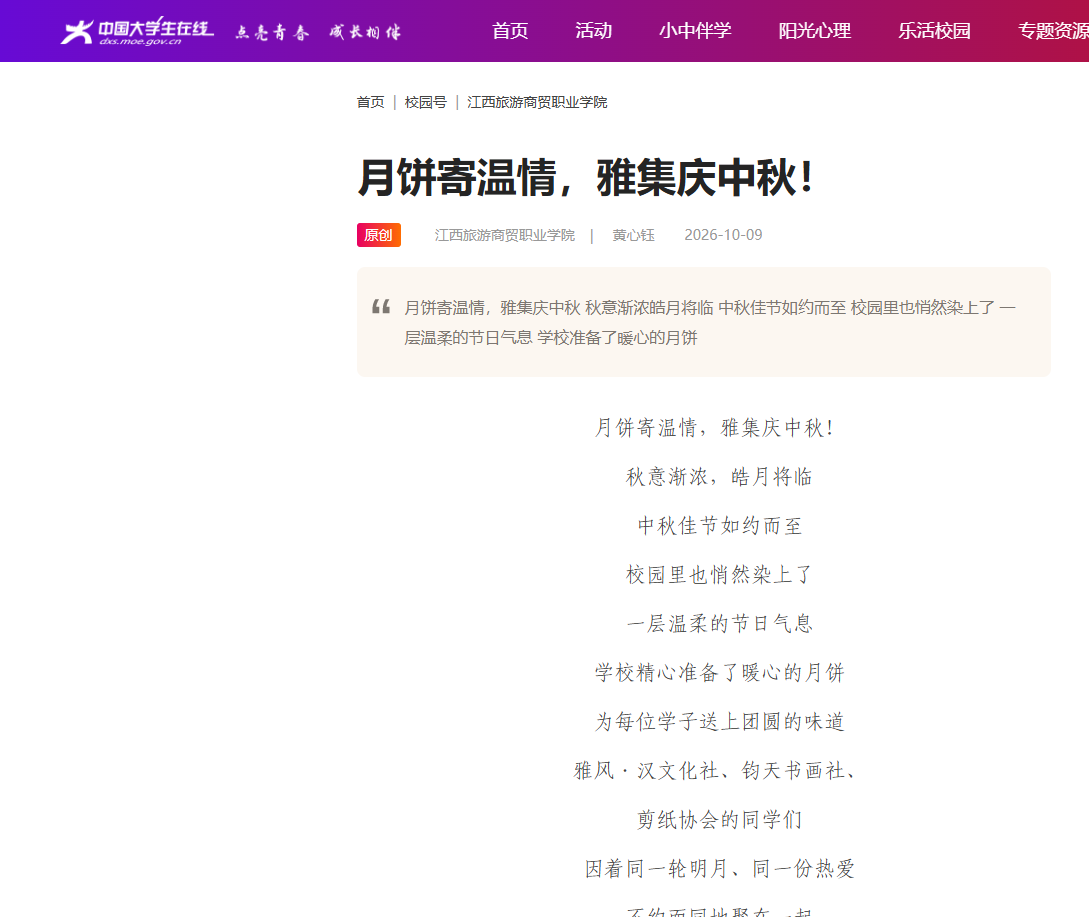This screenshot has height=917, width=1089.
Task: Click the body line 一层温柔的节日气息
Action: pyautogui.click(x=719, y=623)
